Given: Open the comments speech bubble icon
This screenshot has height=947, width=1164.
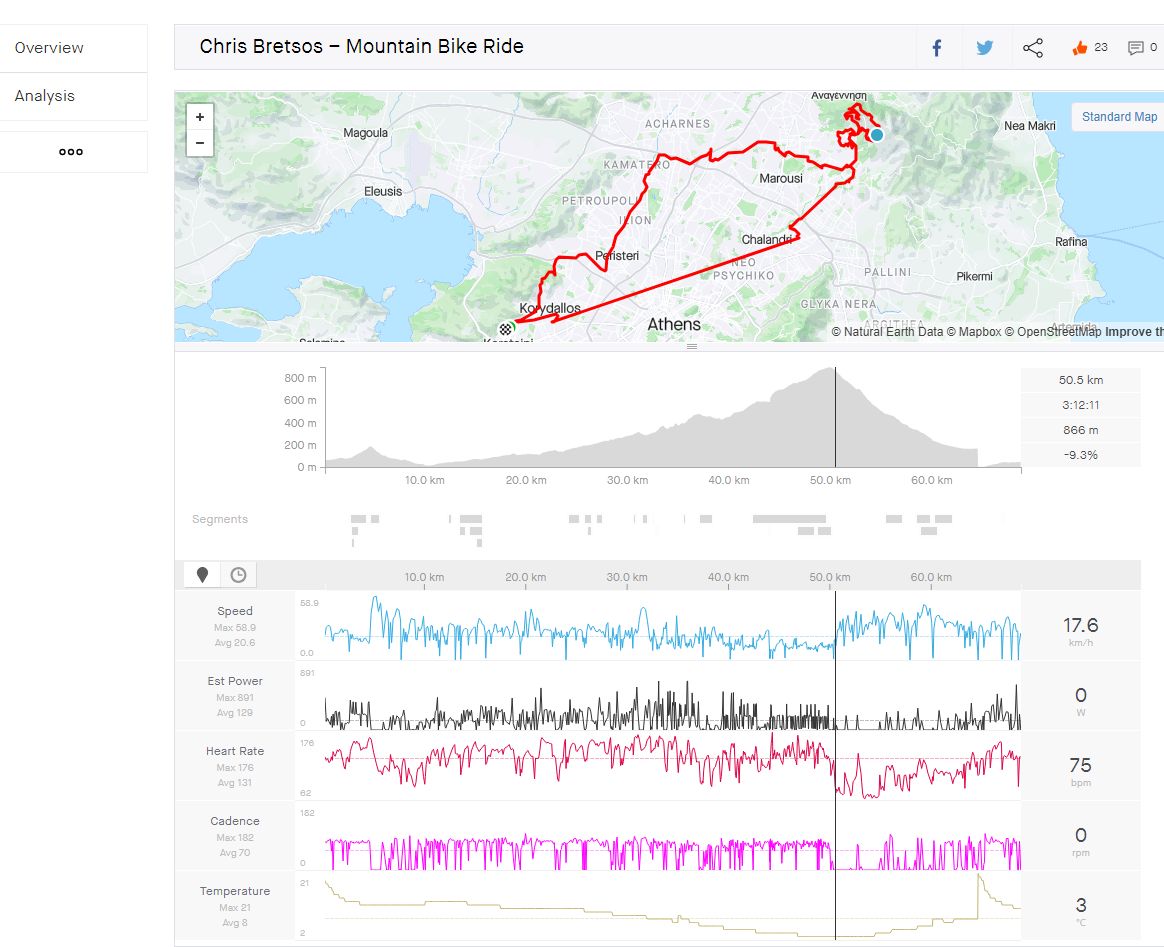Looking at the screenshot, I should (x=1135, y=48).
